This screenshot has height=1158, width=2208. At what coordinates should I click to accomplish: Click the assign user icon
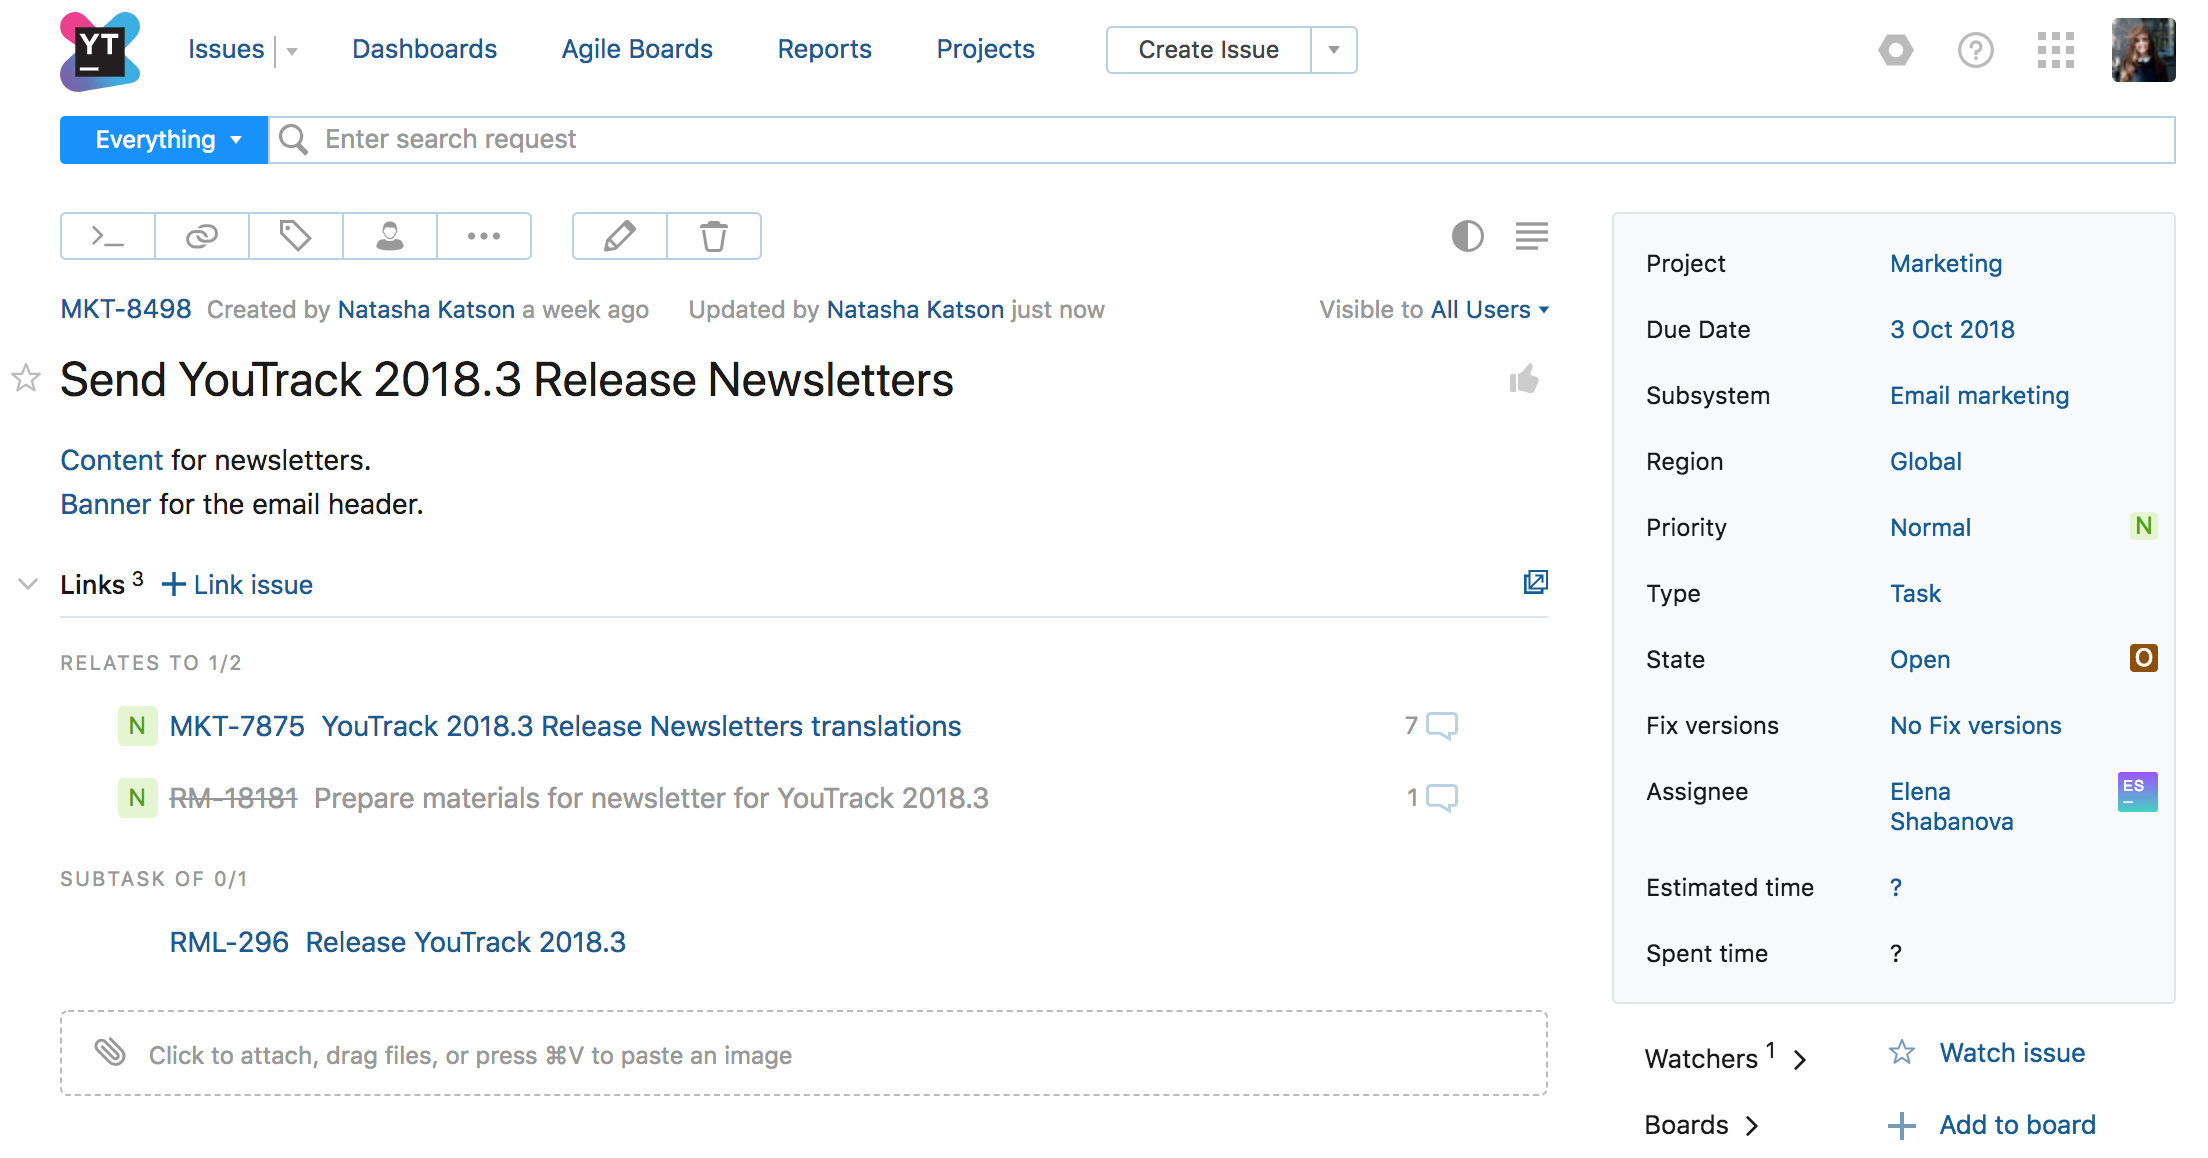(x=388, y=235)
